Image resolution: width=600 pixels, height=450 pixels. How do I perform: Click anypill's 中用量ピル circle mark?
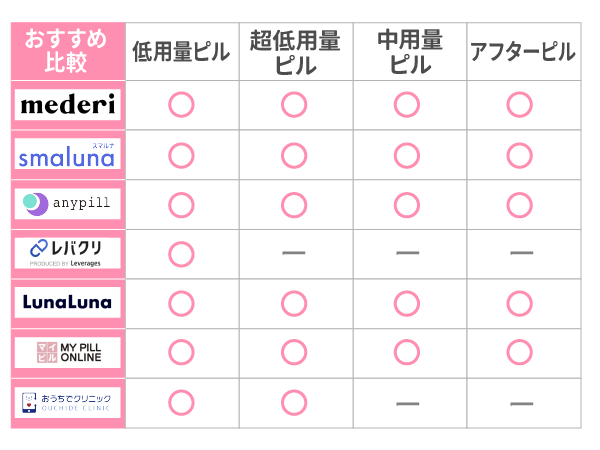point(406,204)
